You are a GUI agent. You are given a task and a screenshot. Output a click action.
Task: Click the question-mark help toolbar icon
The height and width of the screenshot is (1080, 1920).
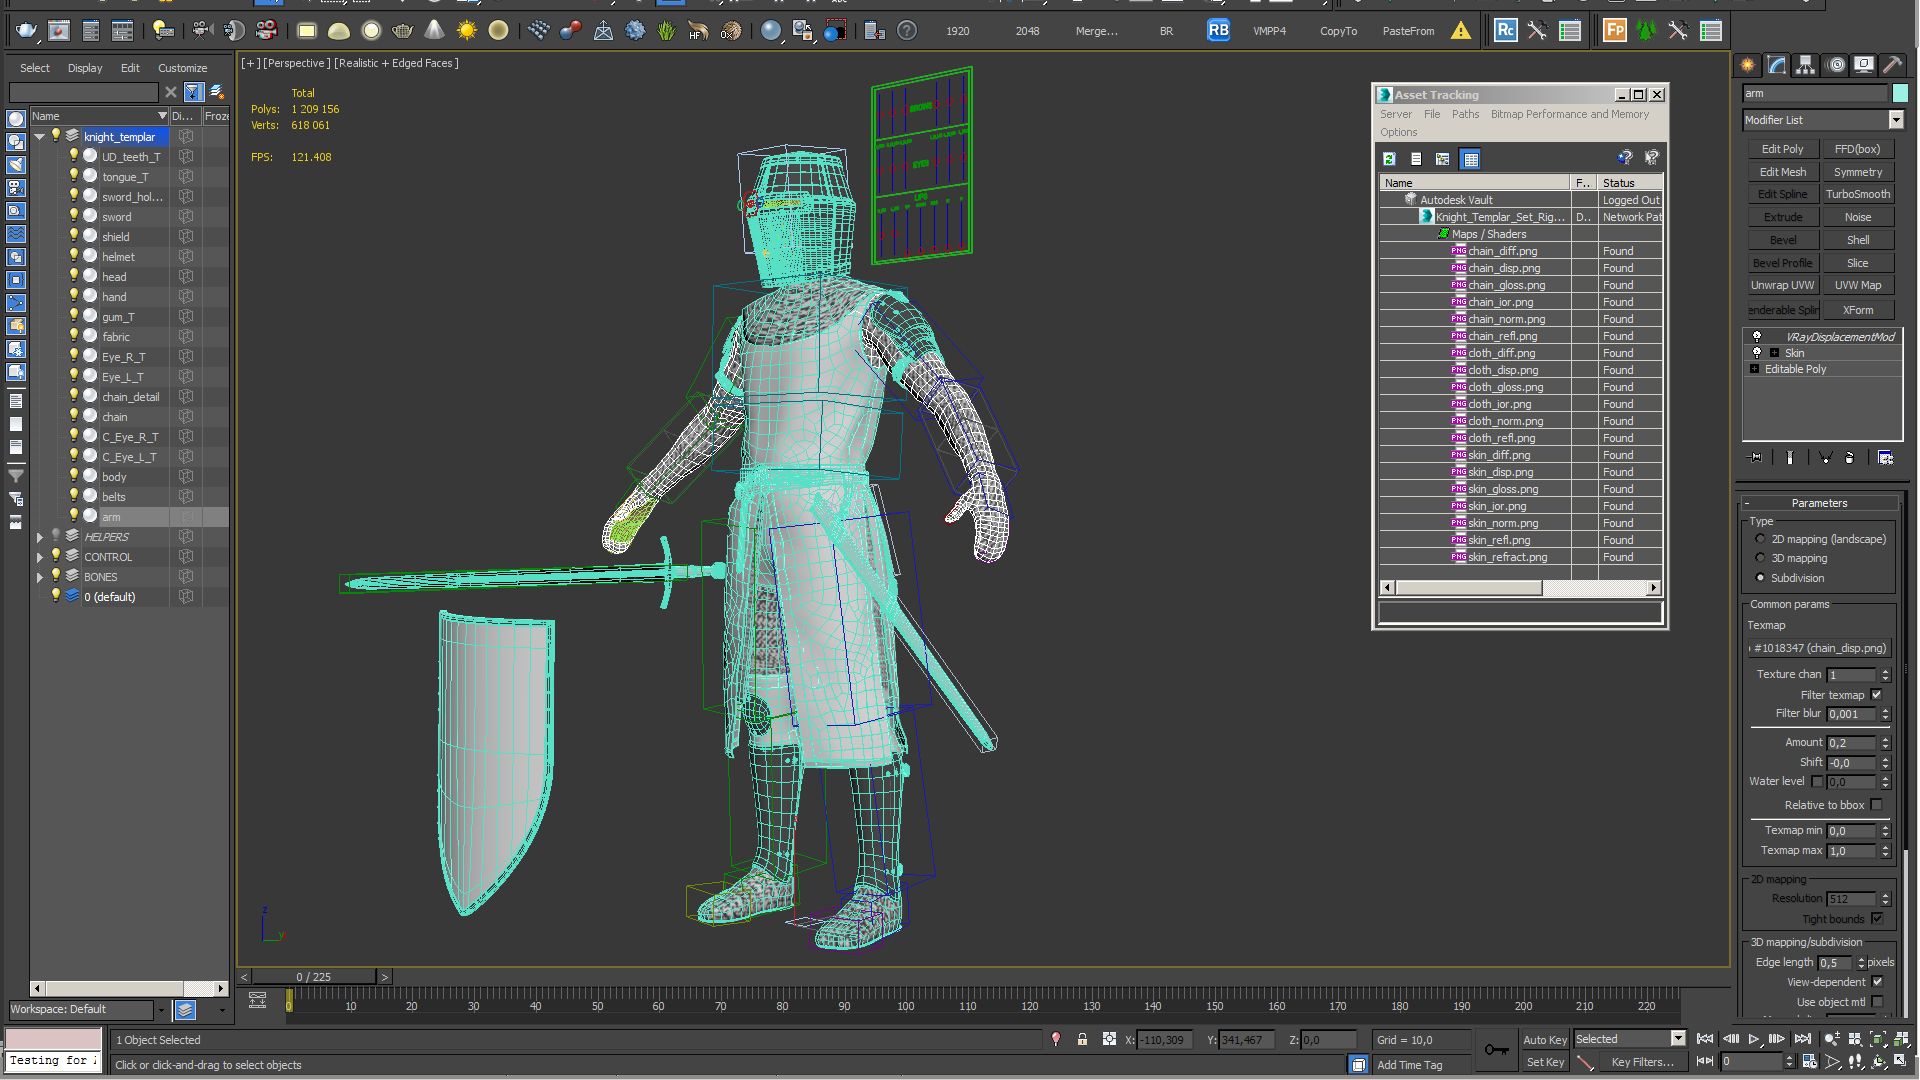(906, 31)
